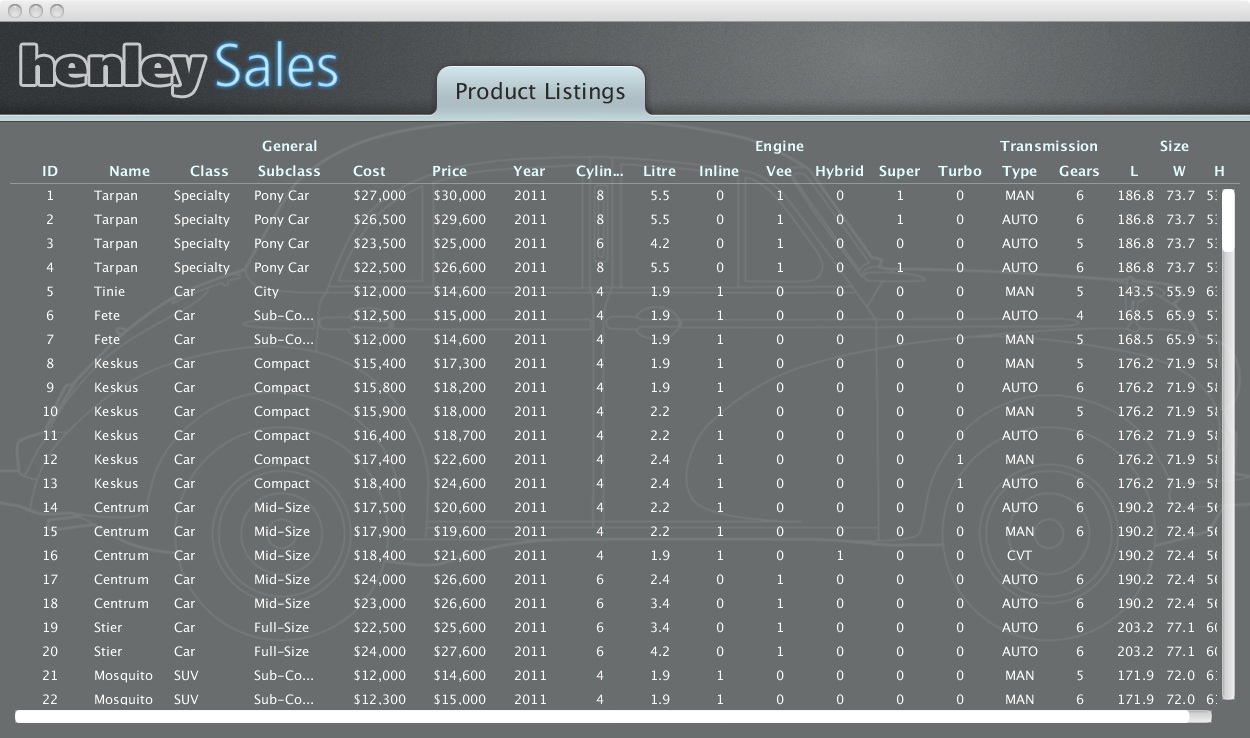The width and height of the screenshot is (1250, 738).
Task: Open the Product Listings tab
Action: pos(540,92)
